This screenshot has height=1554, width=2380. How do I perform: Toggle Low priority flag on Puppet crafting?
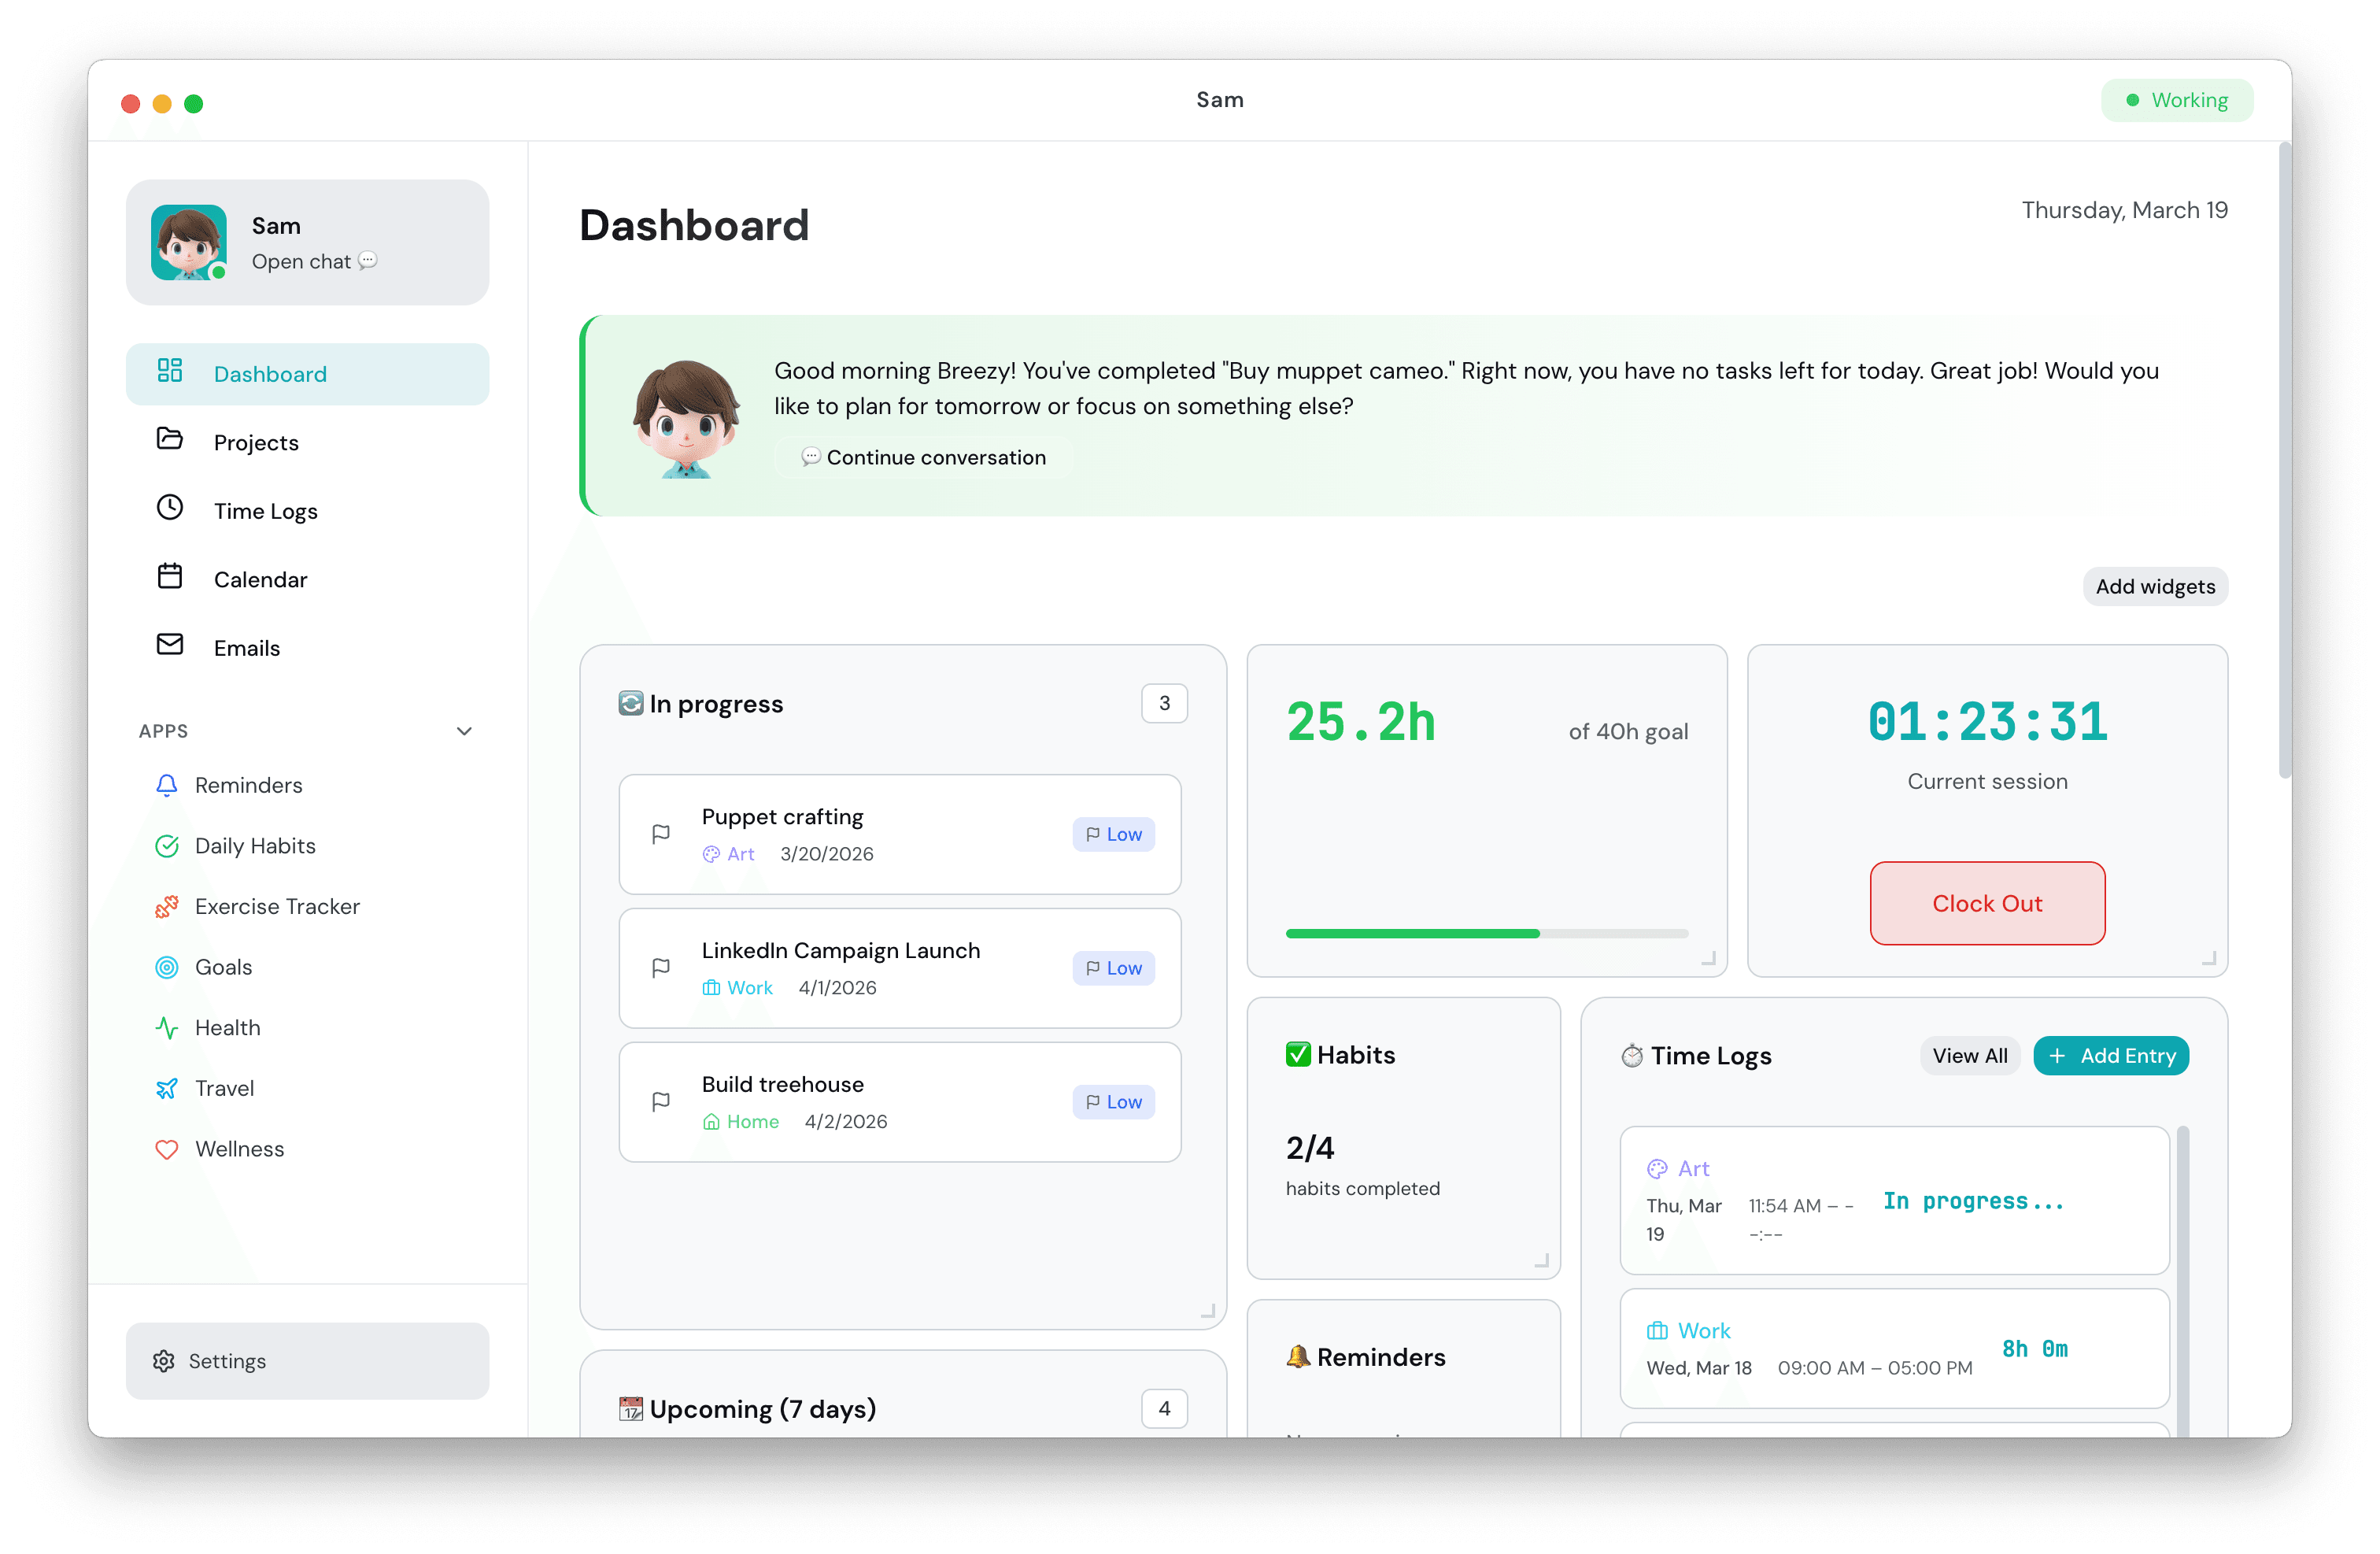1113,834
